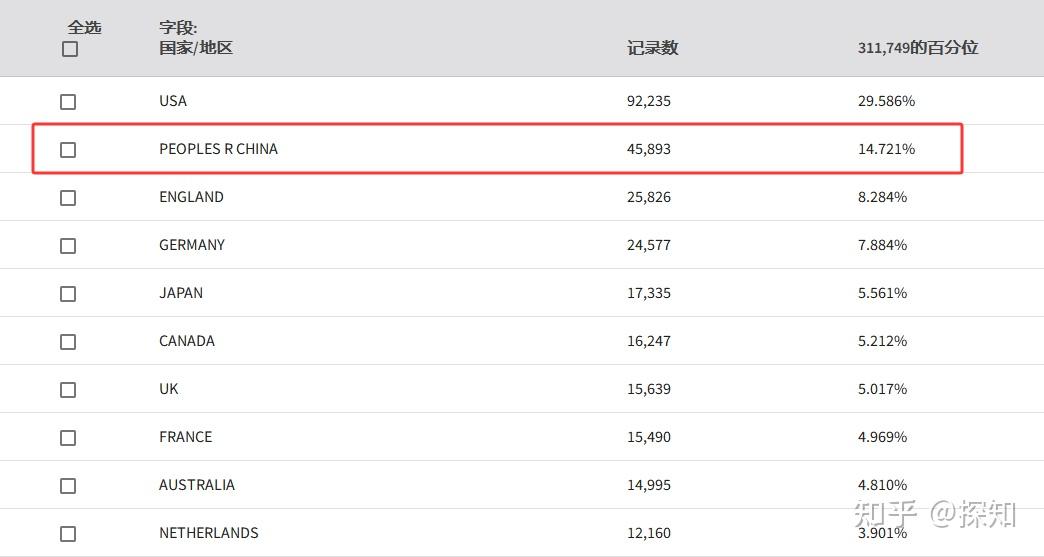The height and width of the screenshot is (557, 1044).
Task: Tick the JAPAN row checkbox
Action: tap(68, 294)
